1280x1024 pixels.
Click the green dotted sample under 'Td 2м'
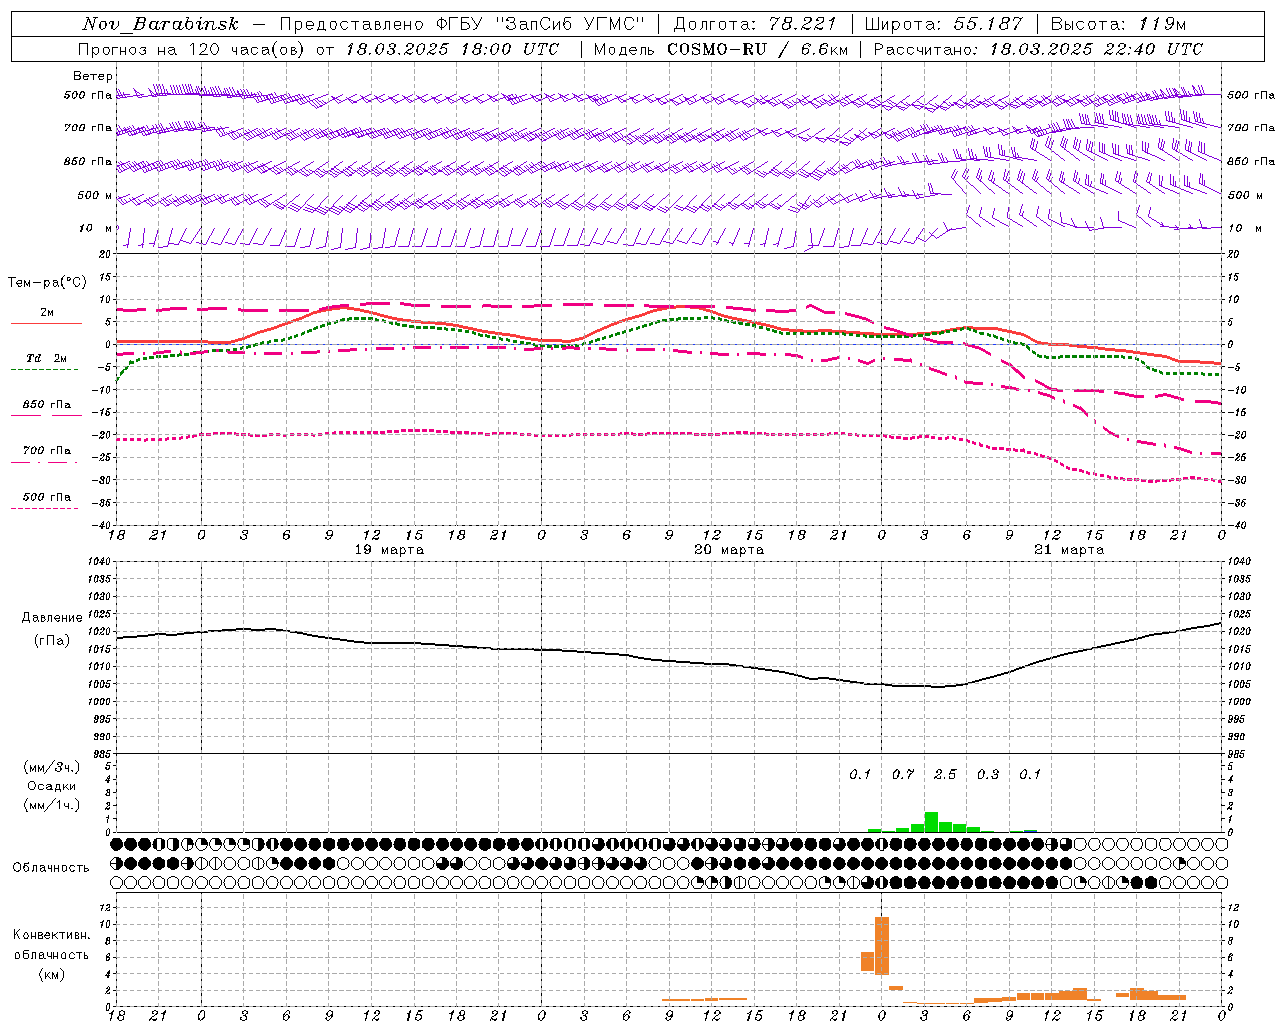[44, 369]
